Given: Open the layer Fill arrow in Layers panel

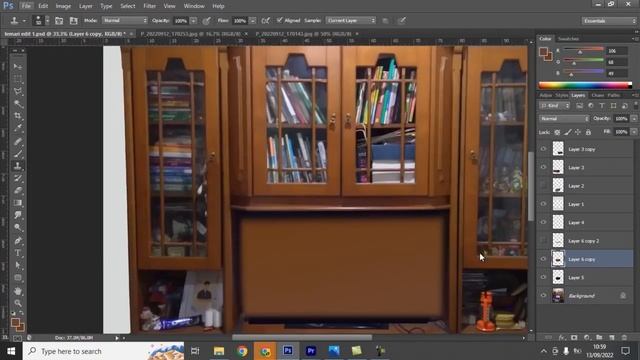Looking at the screenshot, I should 634,132.
